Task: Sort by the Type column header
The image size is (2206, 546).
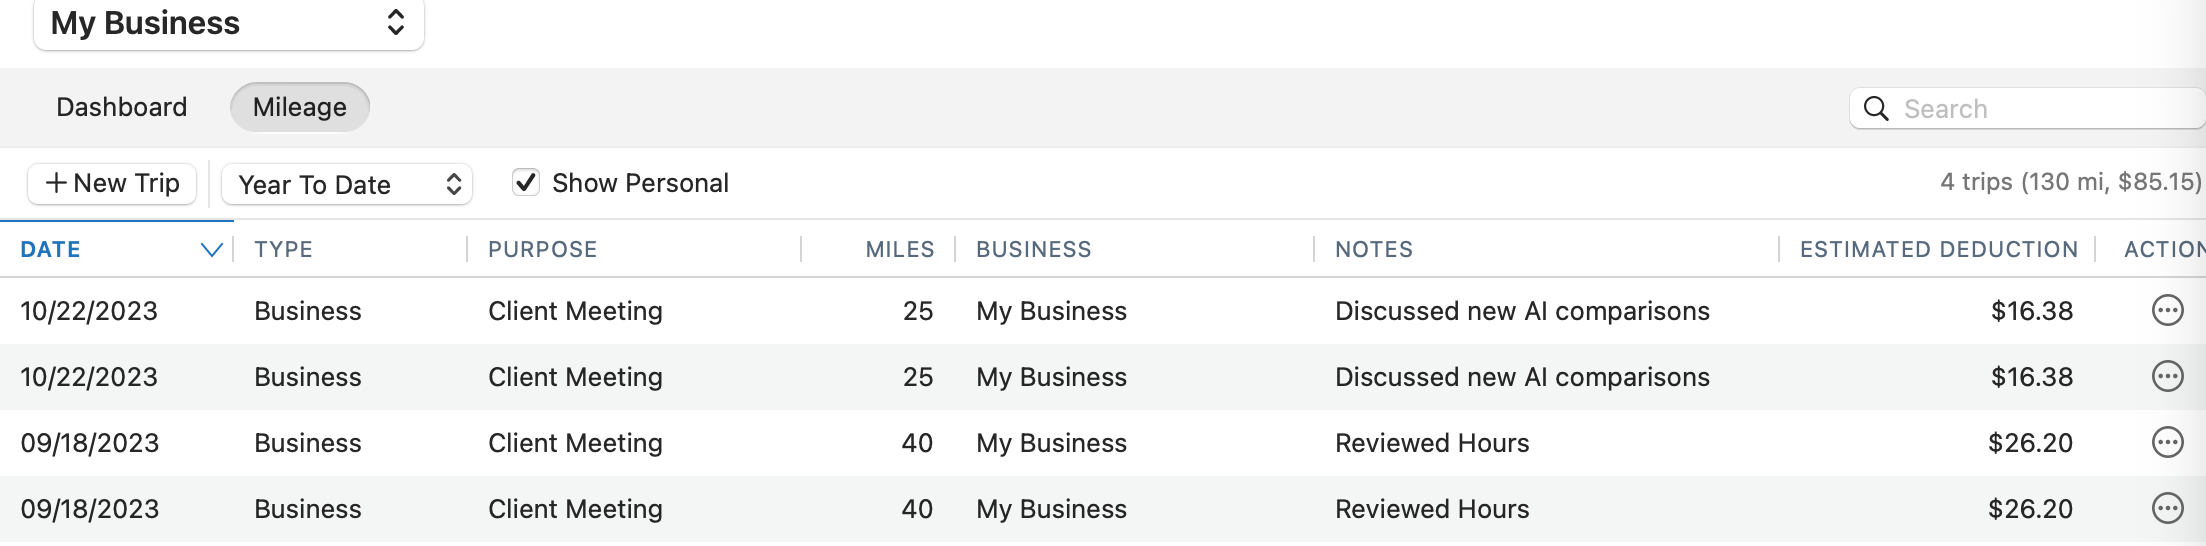Action: point(283,250)
